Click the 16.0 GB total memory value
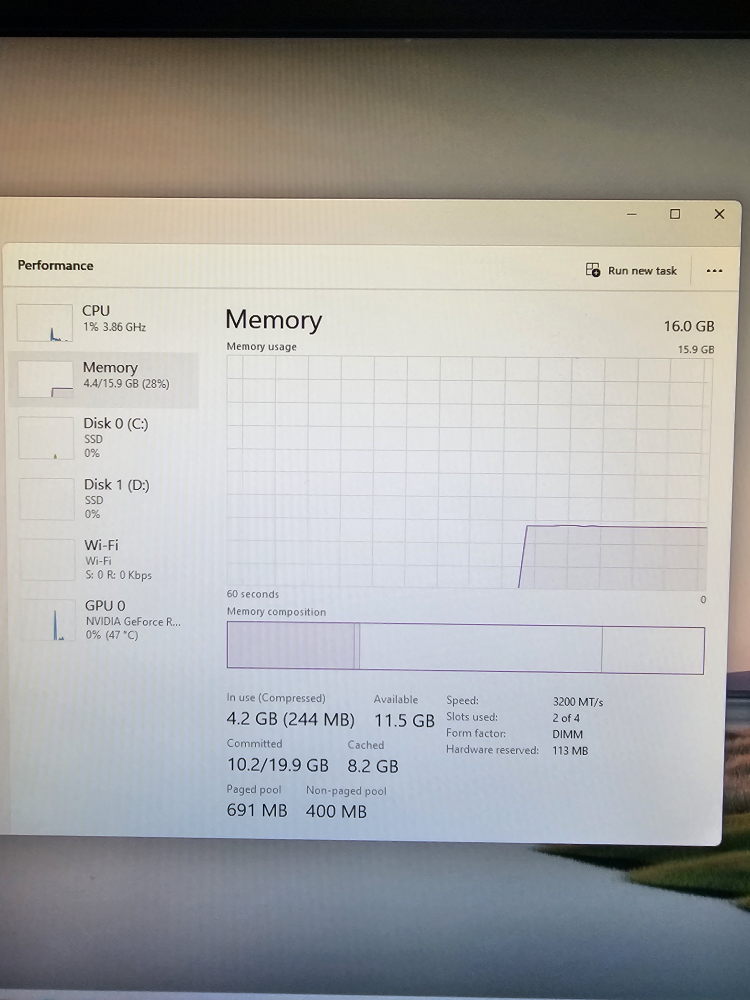Viewport: 750px width, 1000px height. pyautogui.click(x=689, y=326)
